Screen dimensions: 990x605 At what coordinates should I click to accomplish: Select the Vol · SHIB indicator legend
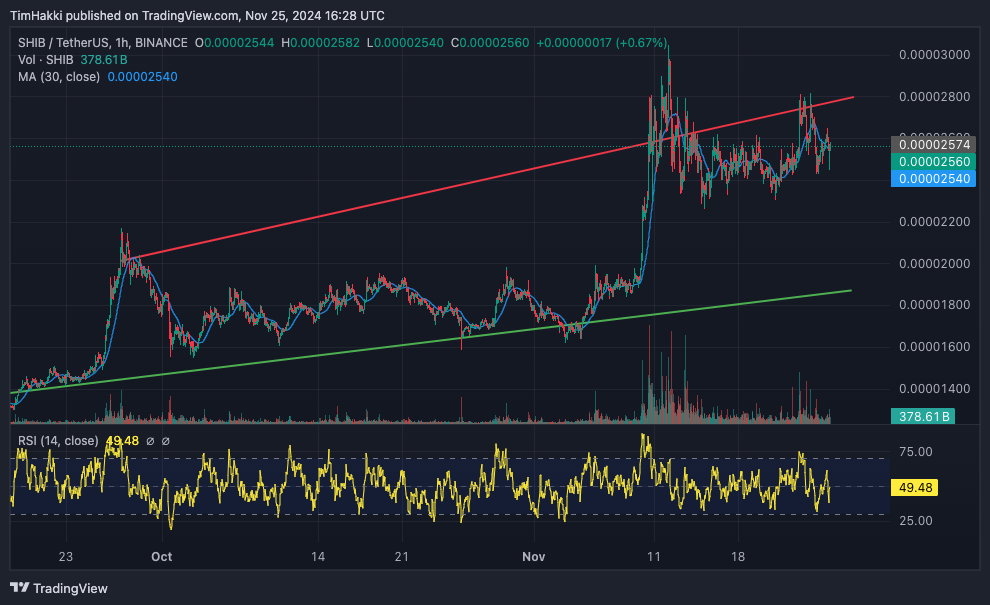pyautogui.click(x=45, y=60)
